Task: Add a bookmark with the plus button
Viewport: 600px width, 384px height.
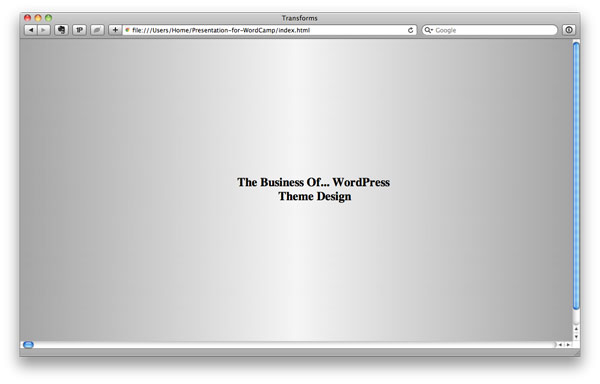Action: click(115, 30)
